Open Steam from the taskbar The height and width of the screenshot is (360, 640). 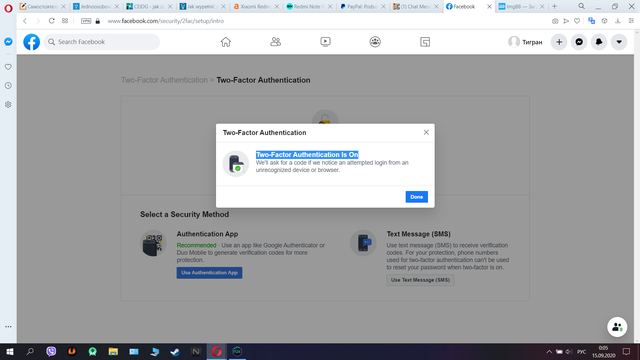click(175, 351)
